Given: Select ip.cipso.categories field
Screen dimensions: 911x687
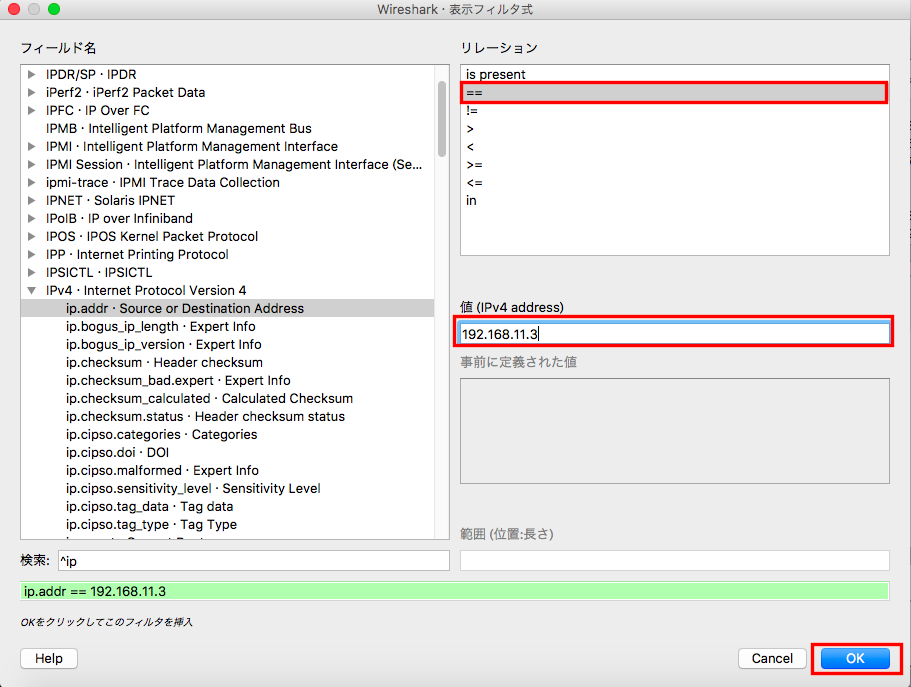Looking at the screenshot, I should 227,435.
